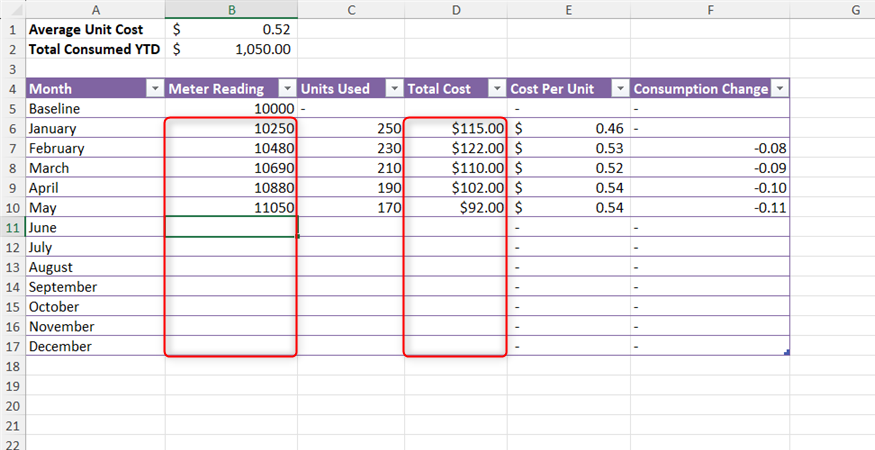Select column C header
The width and height of the screenshot is (875, 450).
click(x=351, y=9)
